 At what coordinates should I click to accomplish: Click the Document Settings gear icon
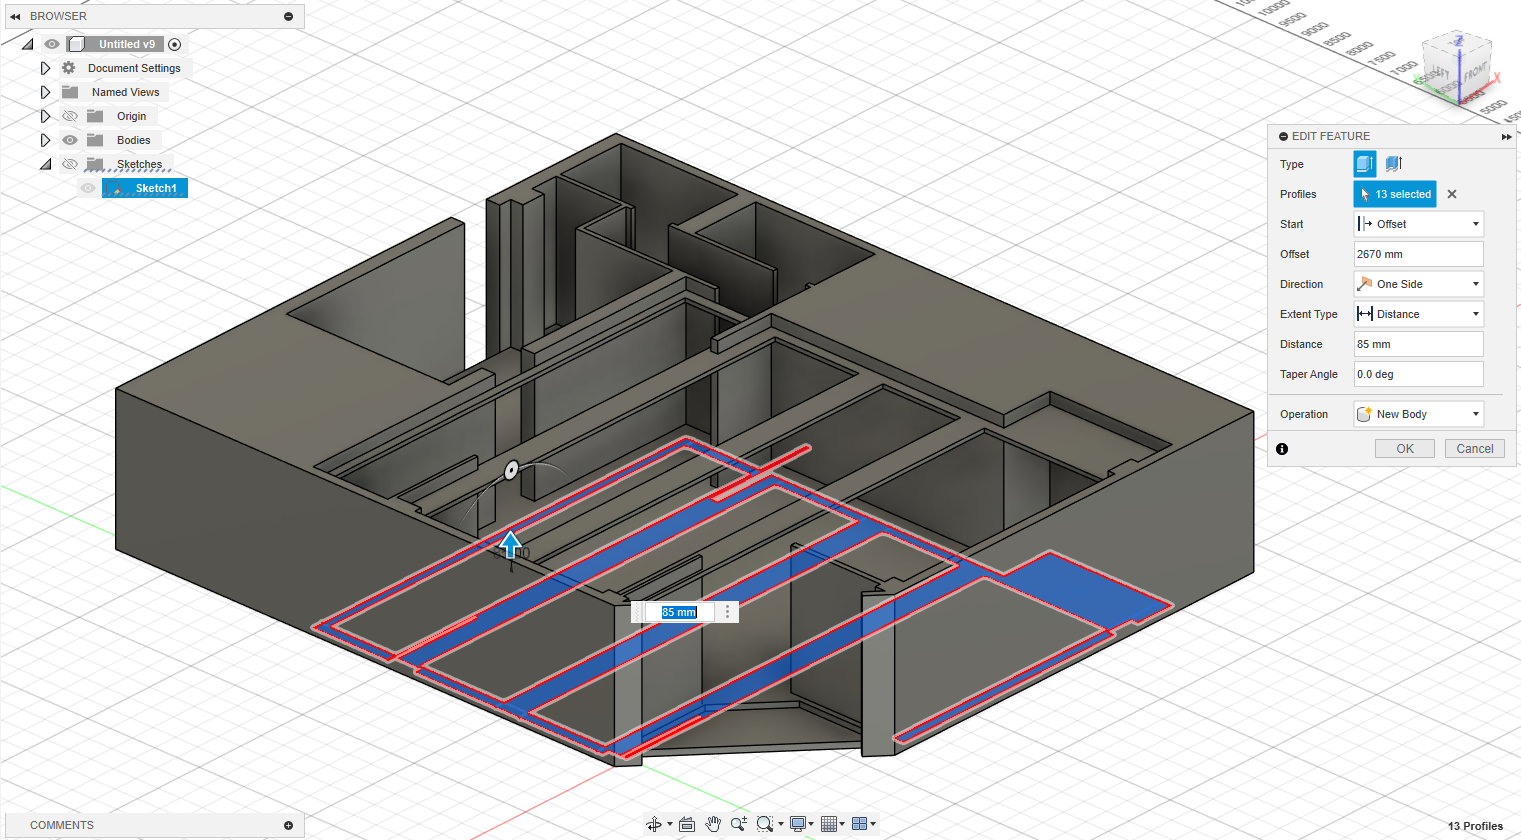tap(69, 68)
